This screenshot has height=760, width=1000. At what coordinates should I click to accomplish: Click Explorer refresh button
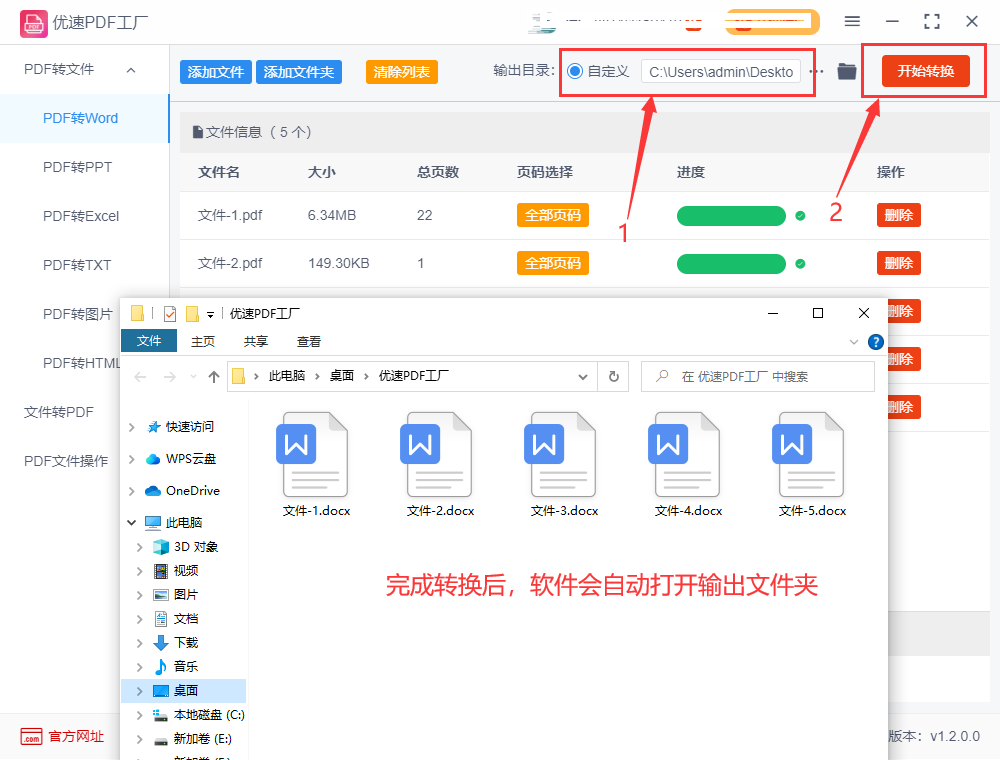[x=614, y=376]
